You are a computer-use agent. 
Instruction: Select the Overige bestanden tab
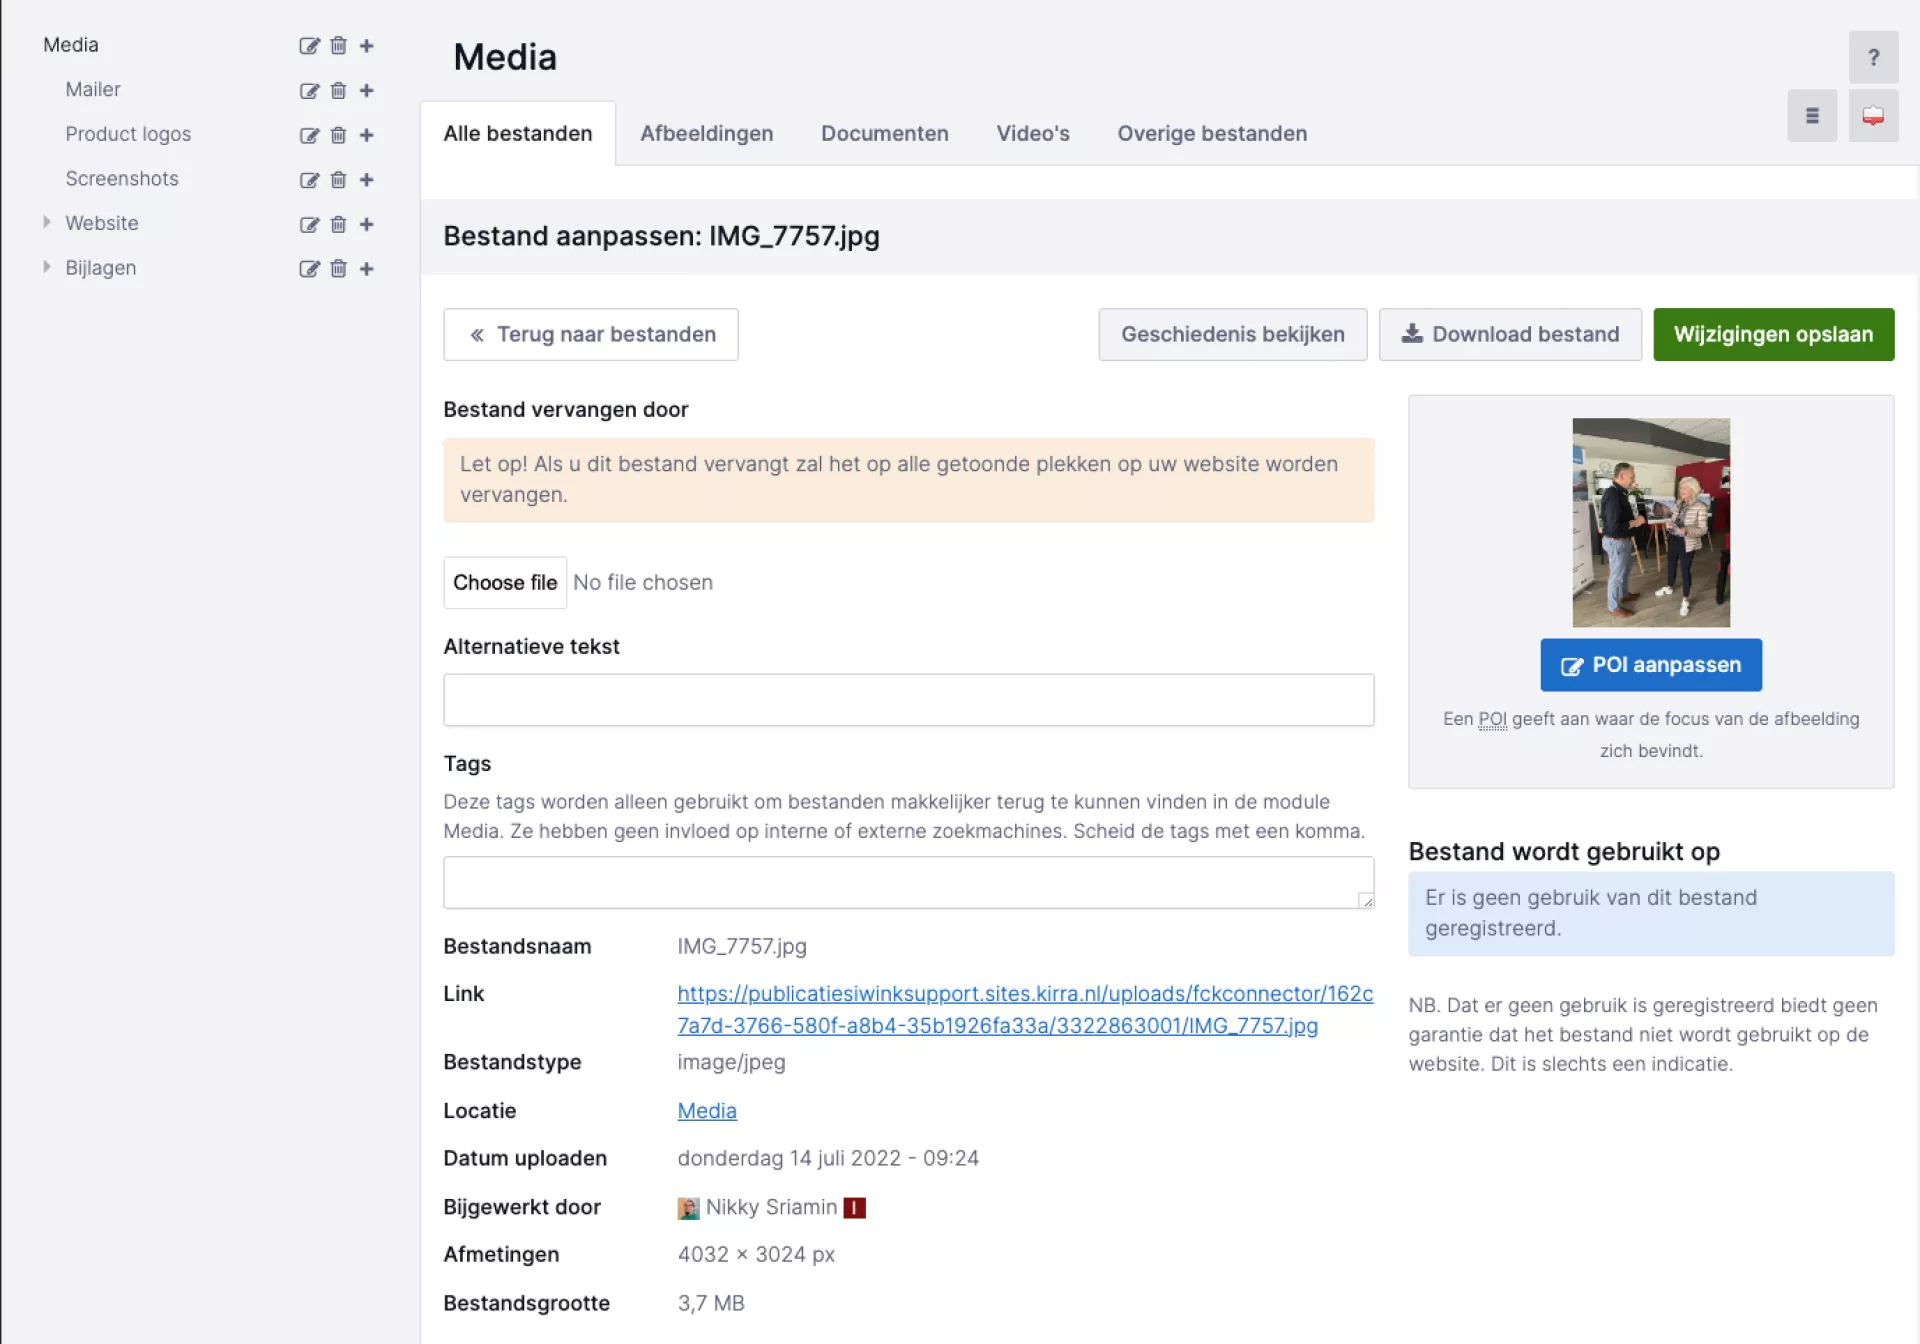1211,134
